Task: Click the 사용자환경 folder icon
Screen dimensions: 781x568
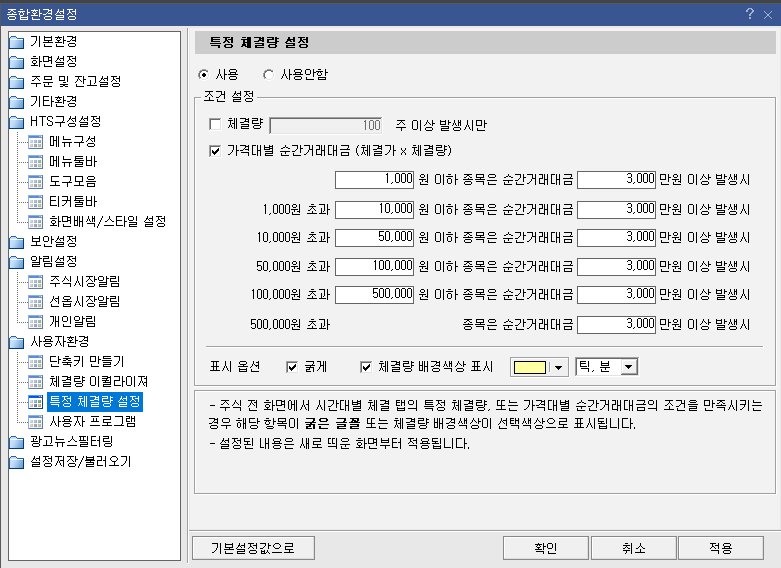Action: click(x=16, y=342)
